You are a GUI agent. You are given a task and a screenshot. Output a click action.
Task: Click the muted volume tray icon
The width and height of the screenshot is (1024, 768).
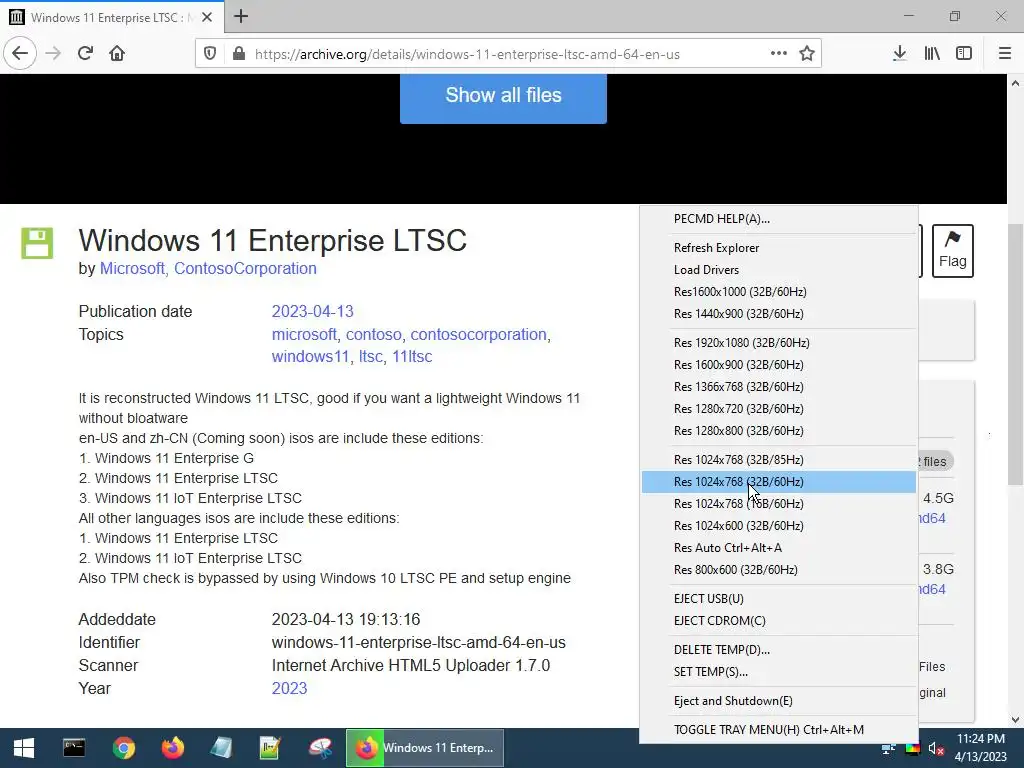(936, 749)
